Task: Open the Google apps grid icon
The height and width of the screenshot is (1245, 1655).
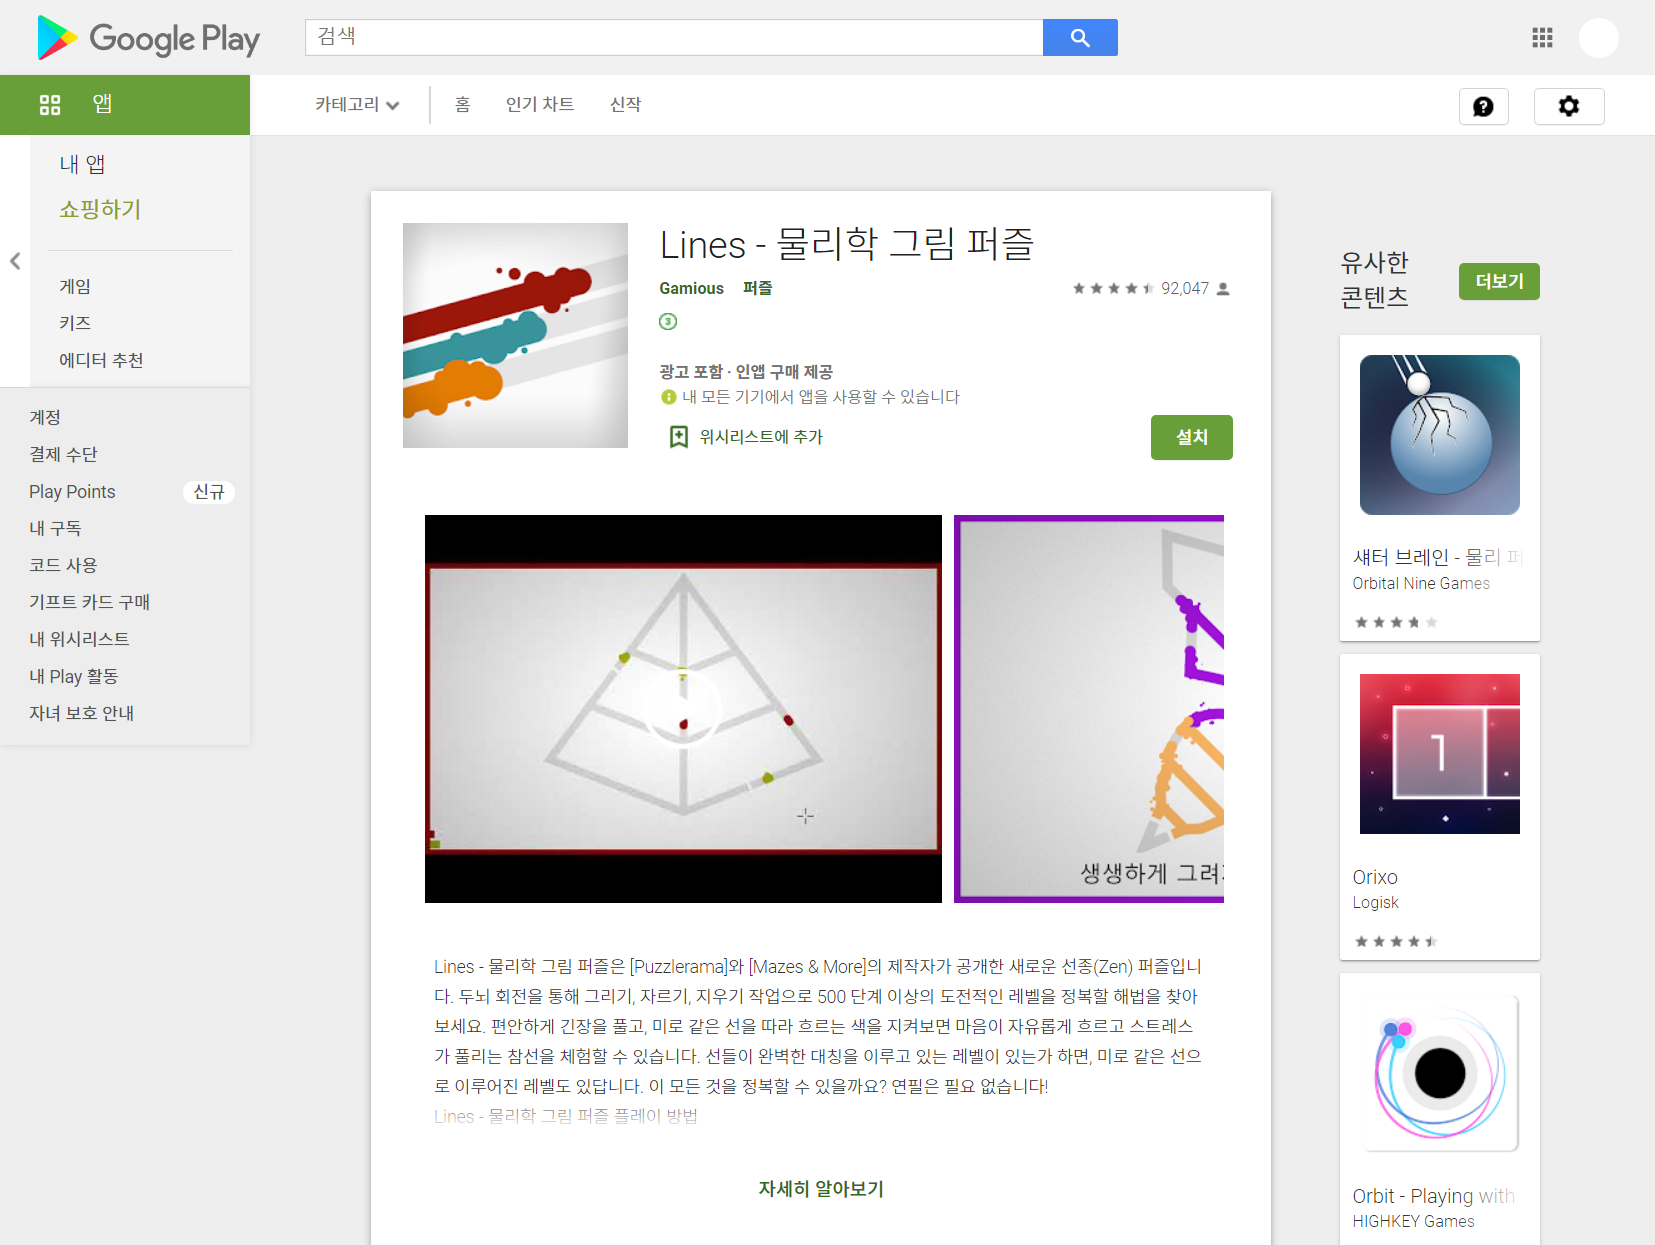Action: pos(1542,38)
